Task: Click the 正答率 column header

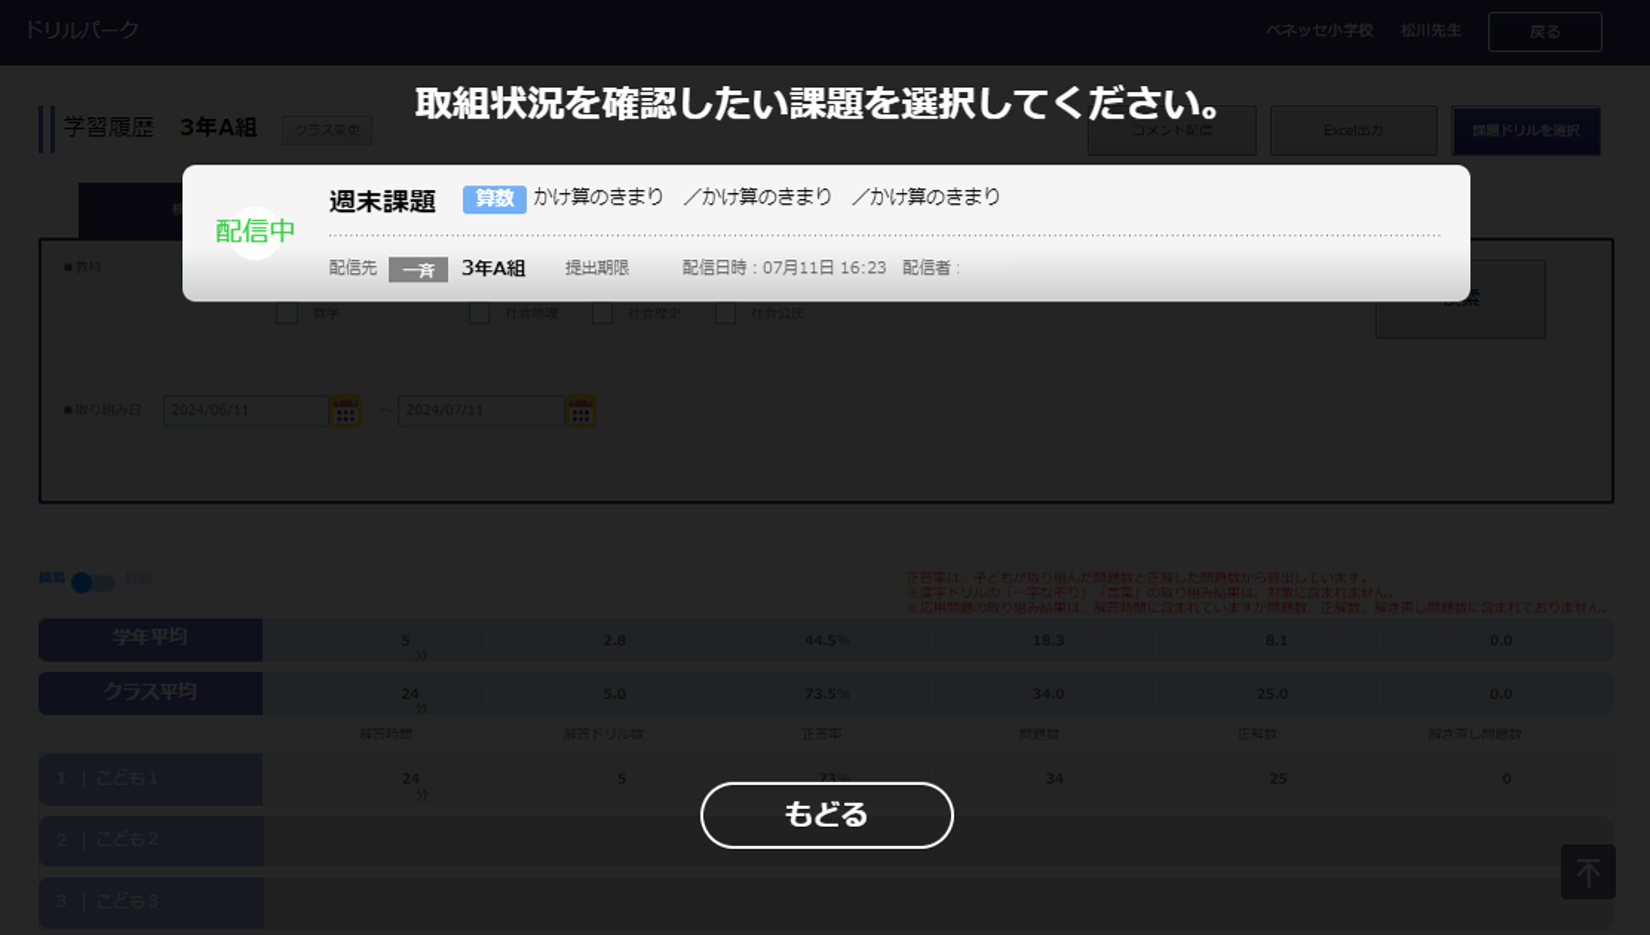Action: pyautogui.click(x=821, y=734)
